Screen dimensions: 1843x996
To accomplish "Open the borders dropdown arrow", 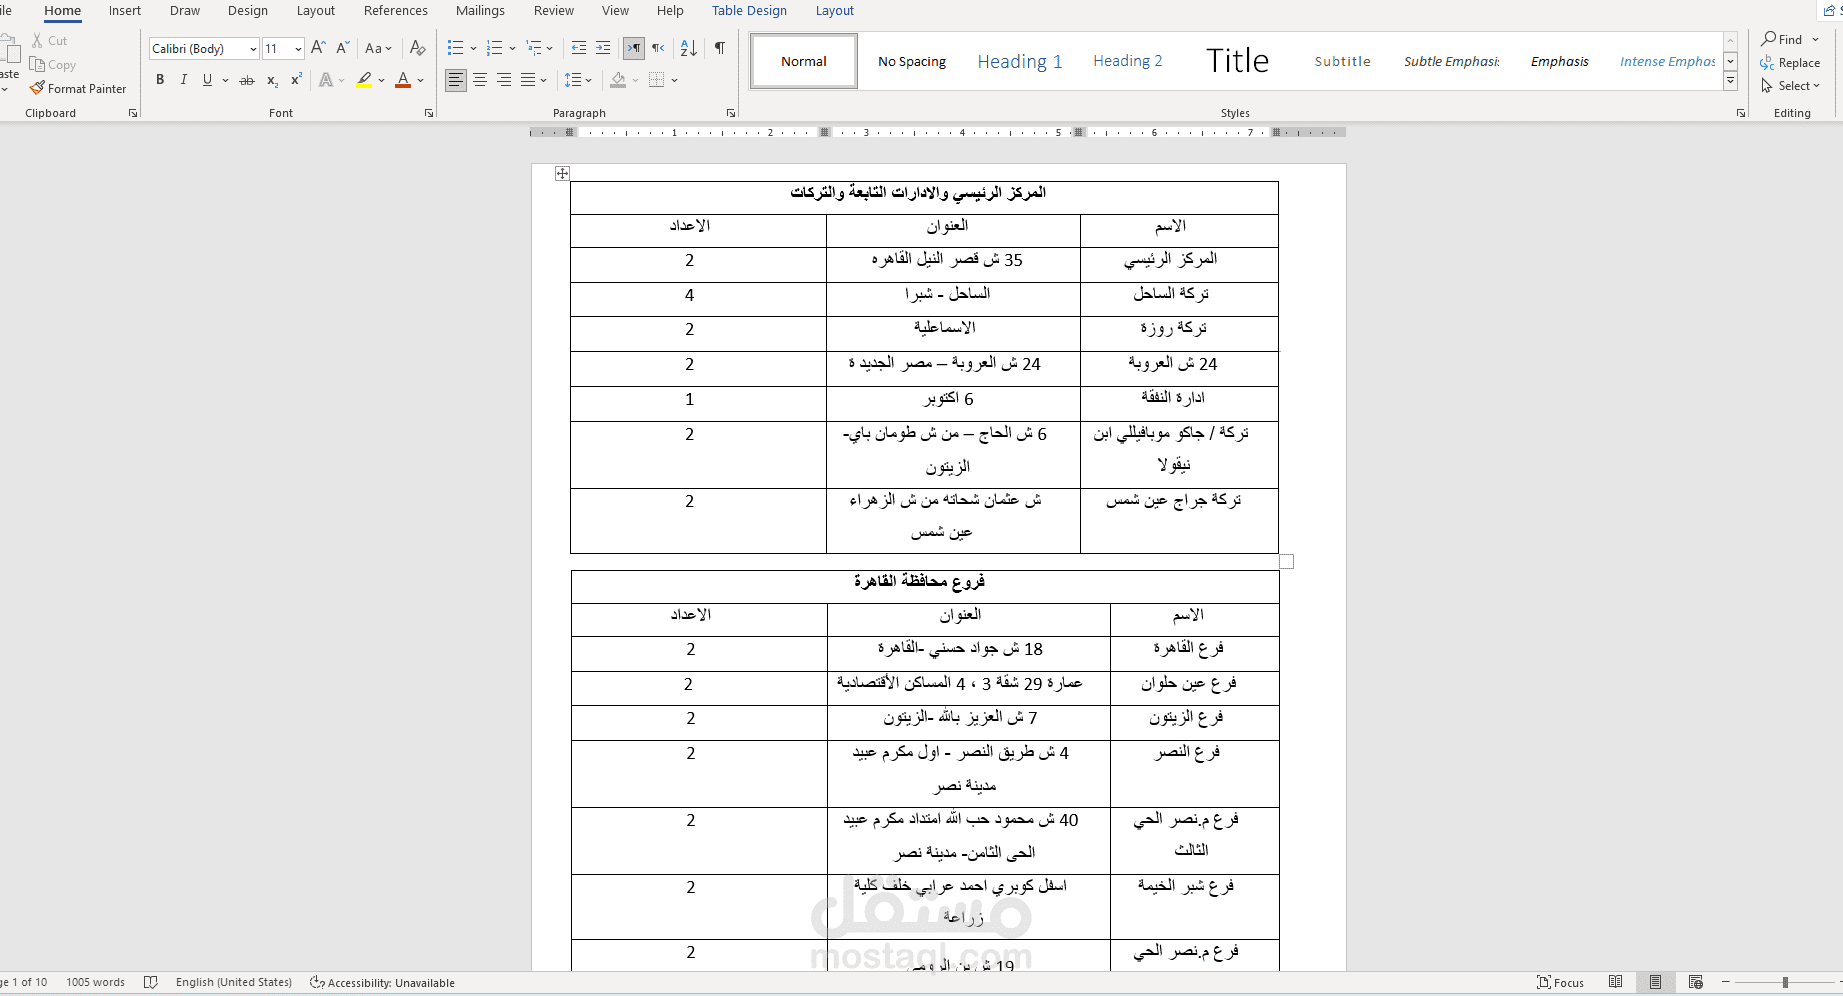I will point(675,80).
